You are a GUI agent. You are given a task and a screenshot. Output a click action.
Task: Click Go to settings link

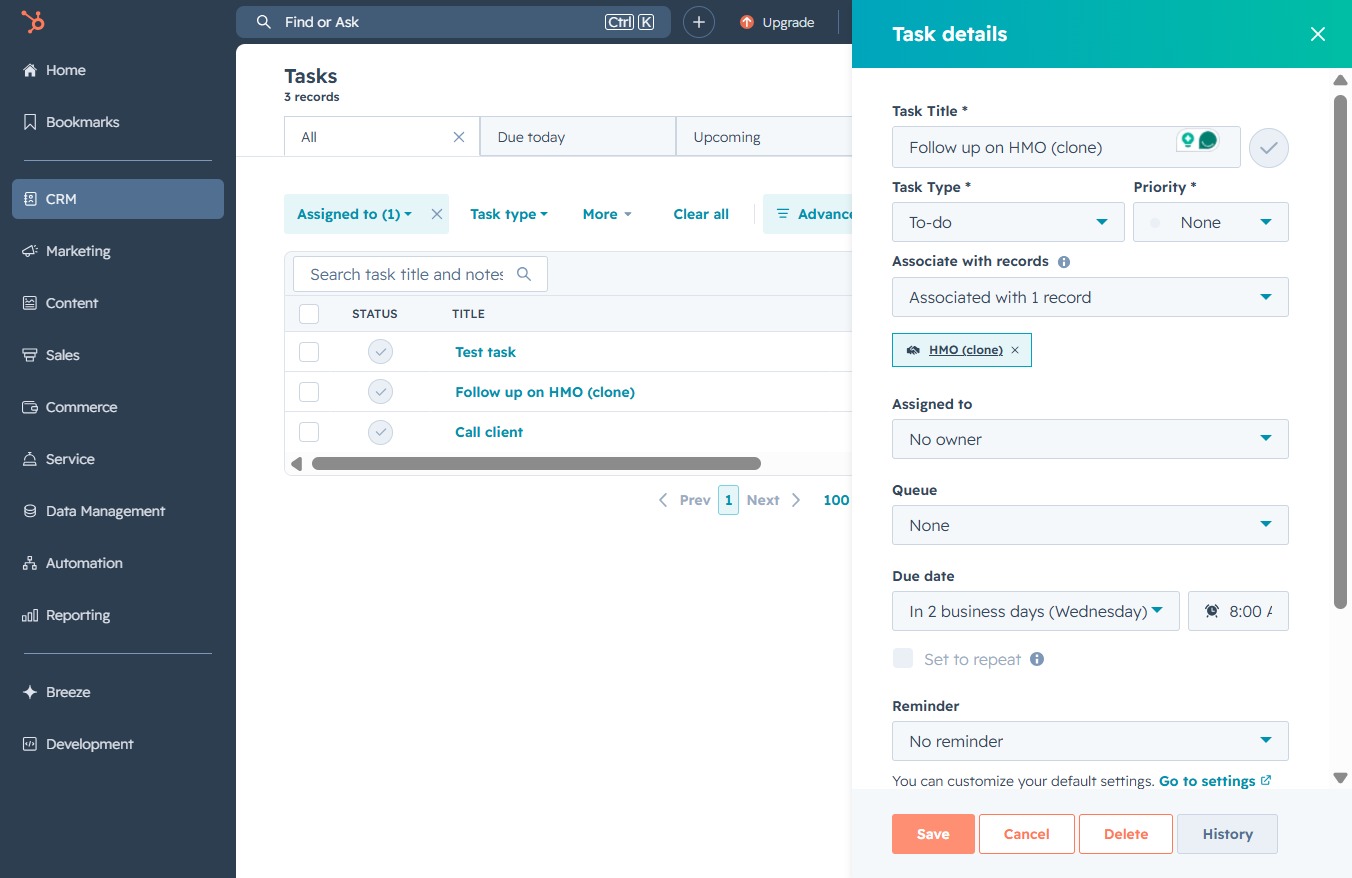[x=1215, y=781]
